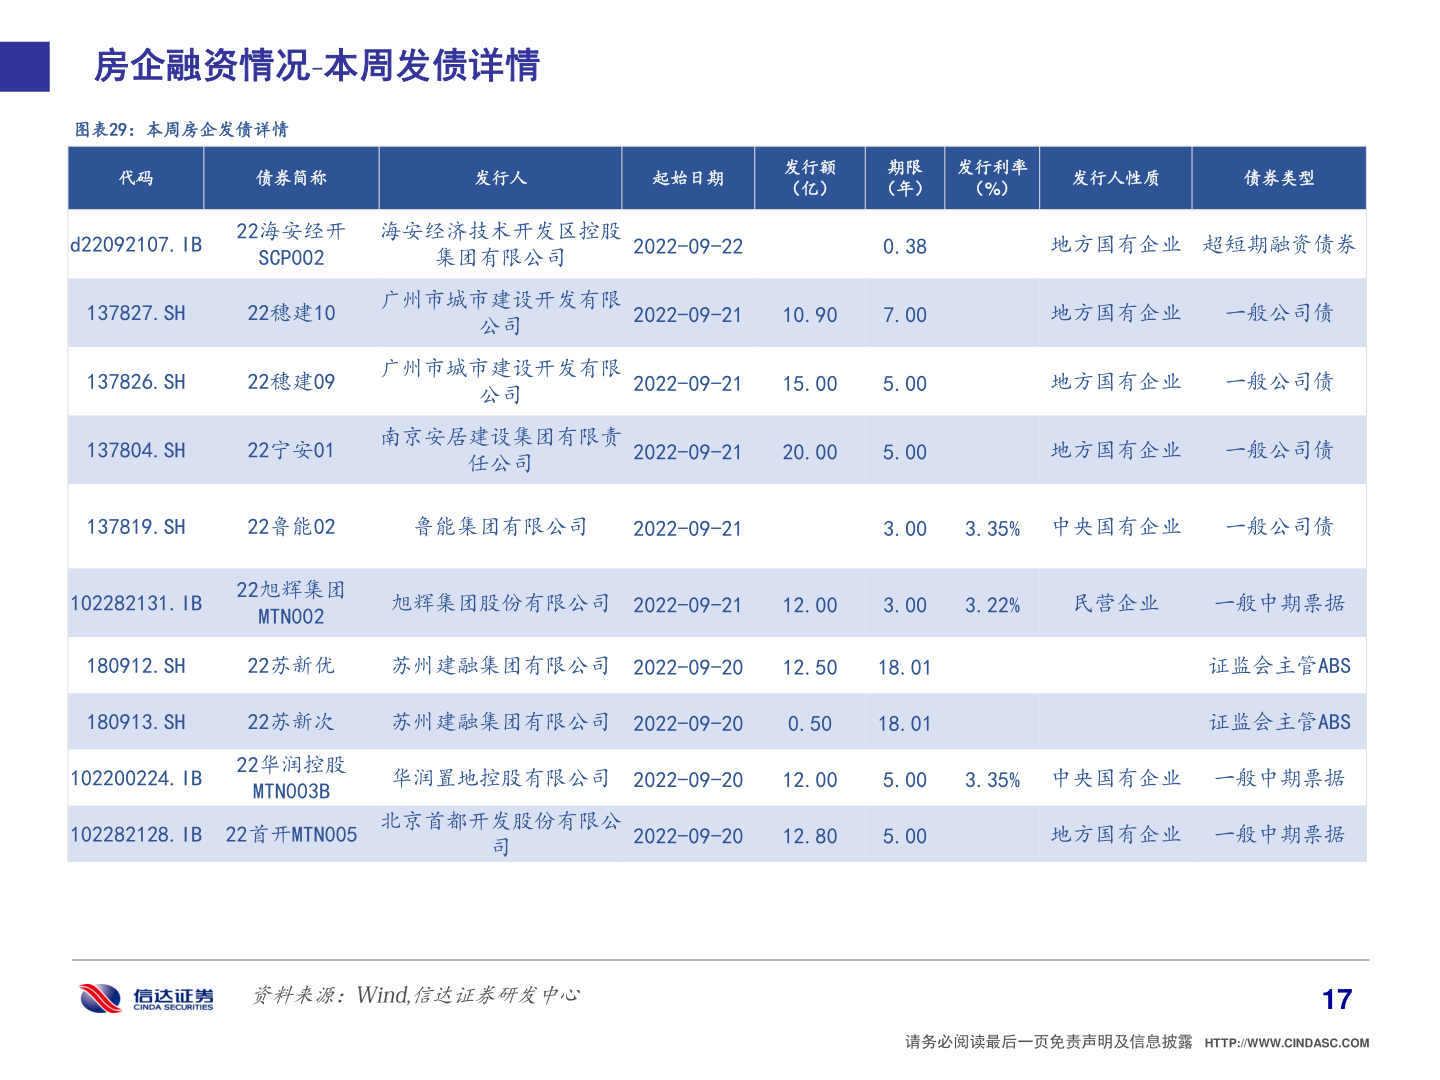Open the page title 房企融资情况-本周发债详情
This screenshot has height=1080, width=1440.
coord(317,68)
